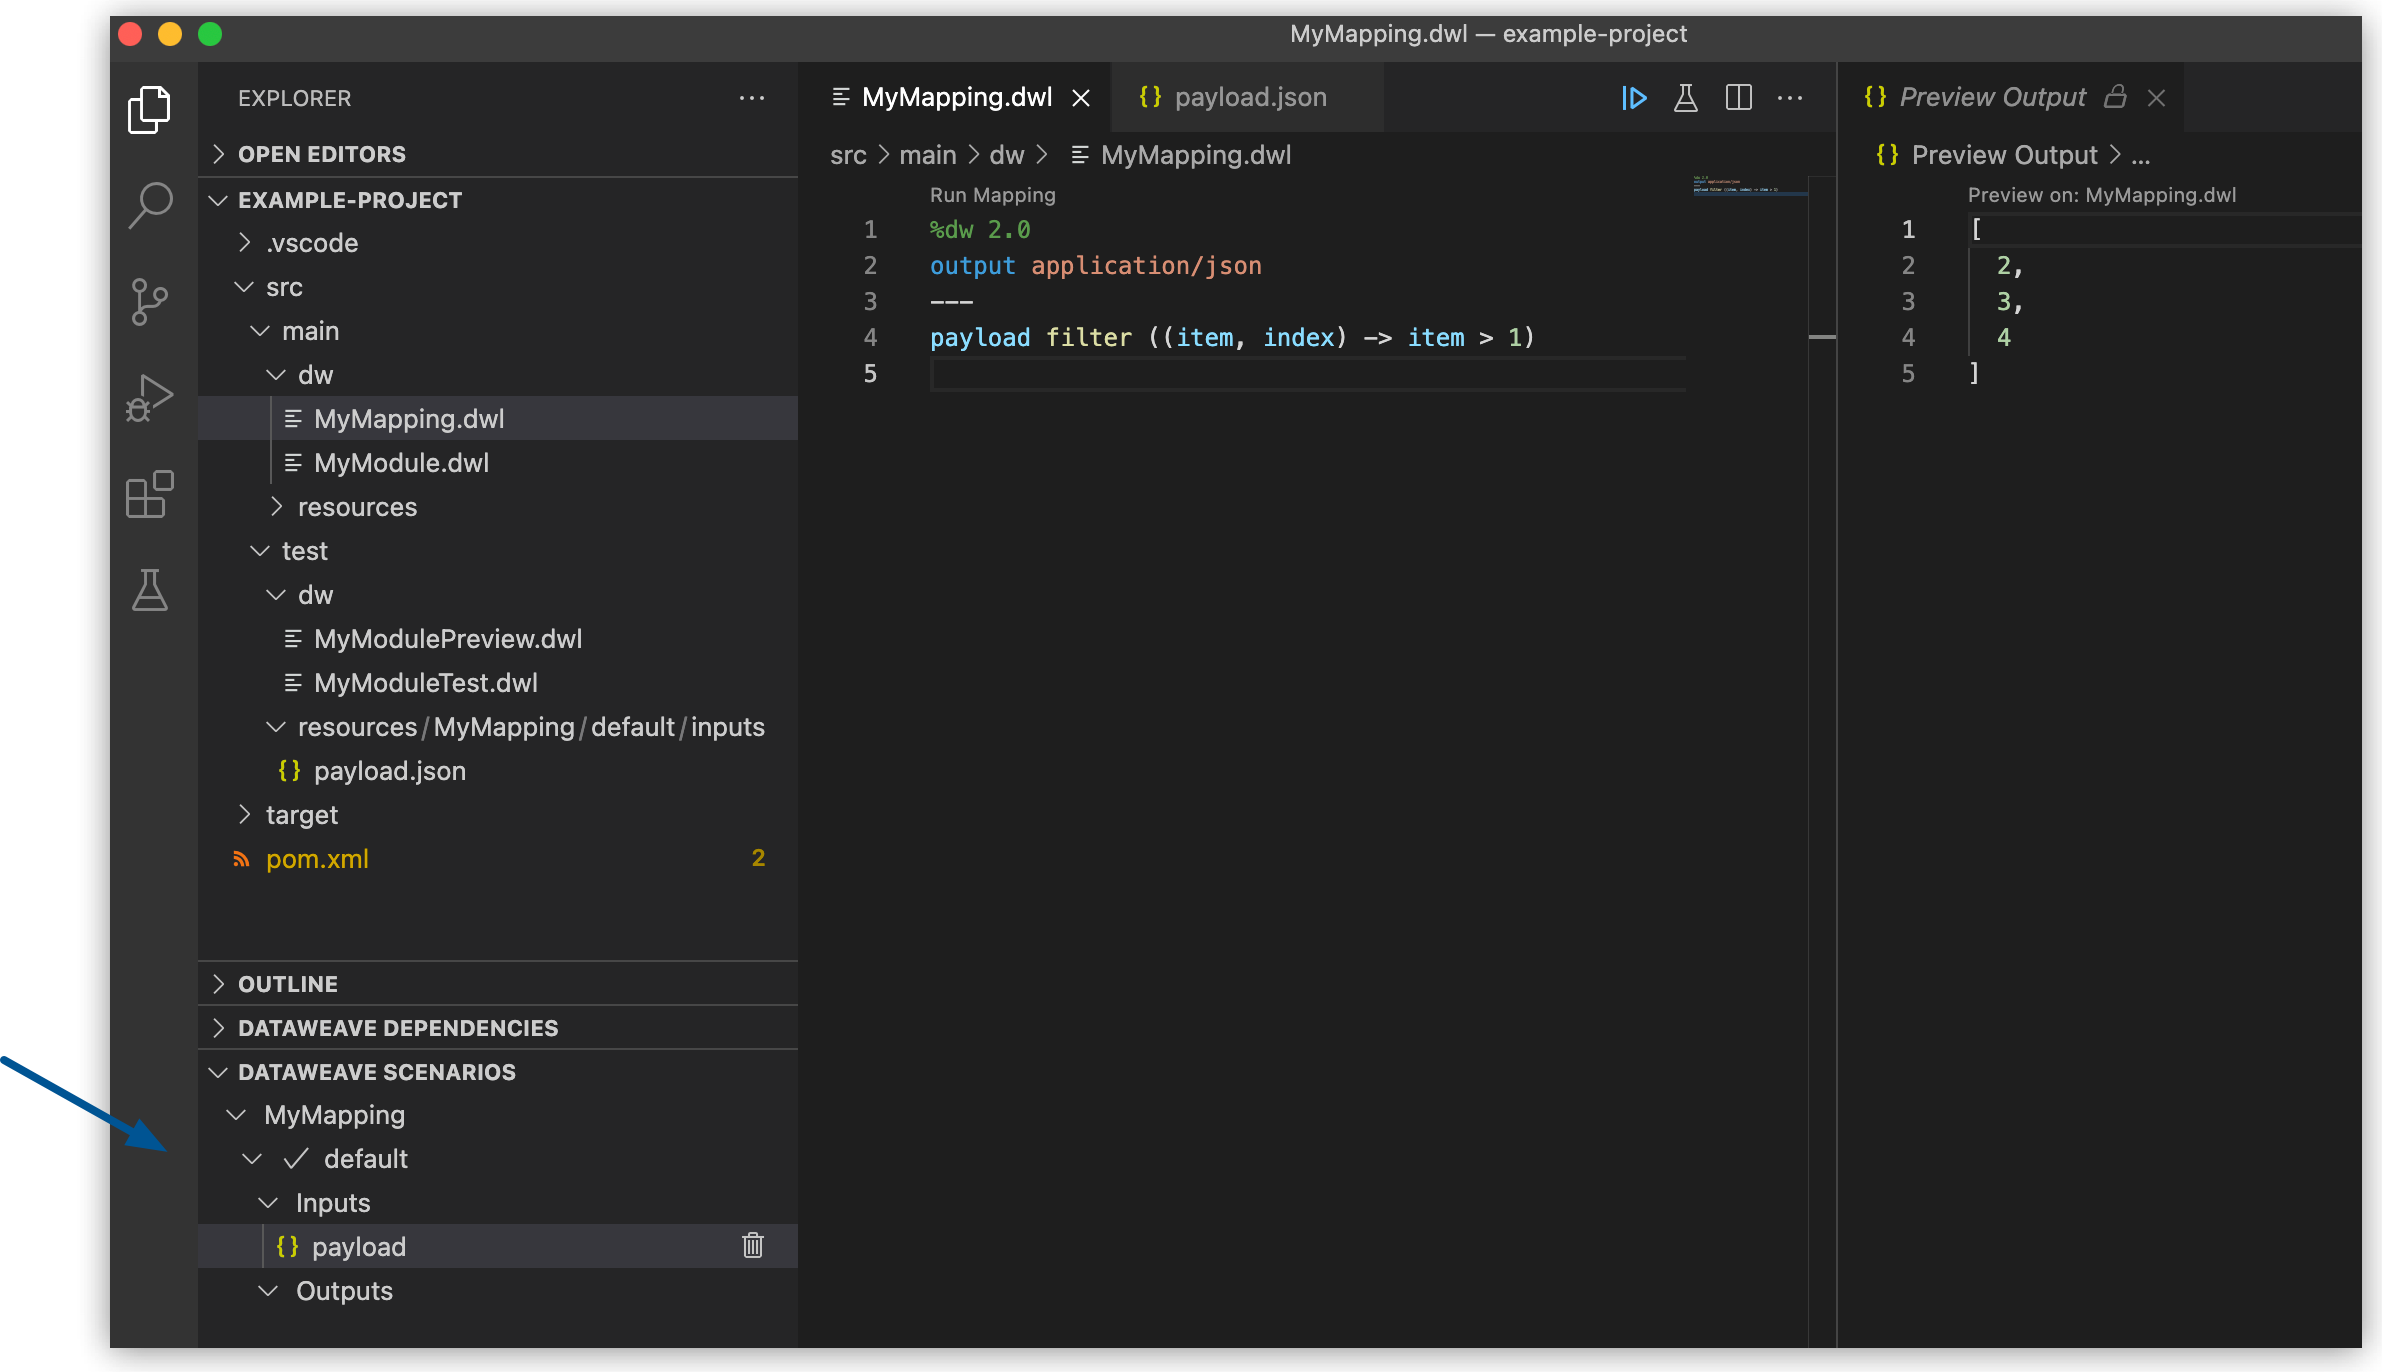Viewport: 2382px width, 1372px height.
Task: Delete the payload input using the trash icon
Action: (x=752, y=1246)
